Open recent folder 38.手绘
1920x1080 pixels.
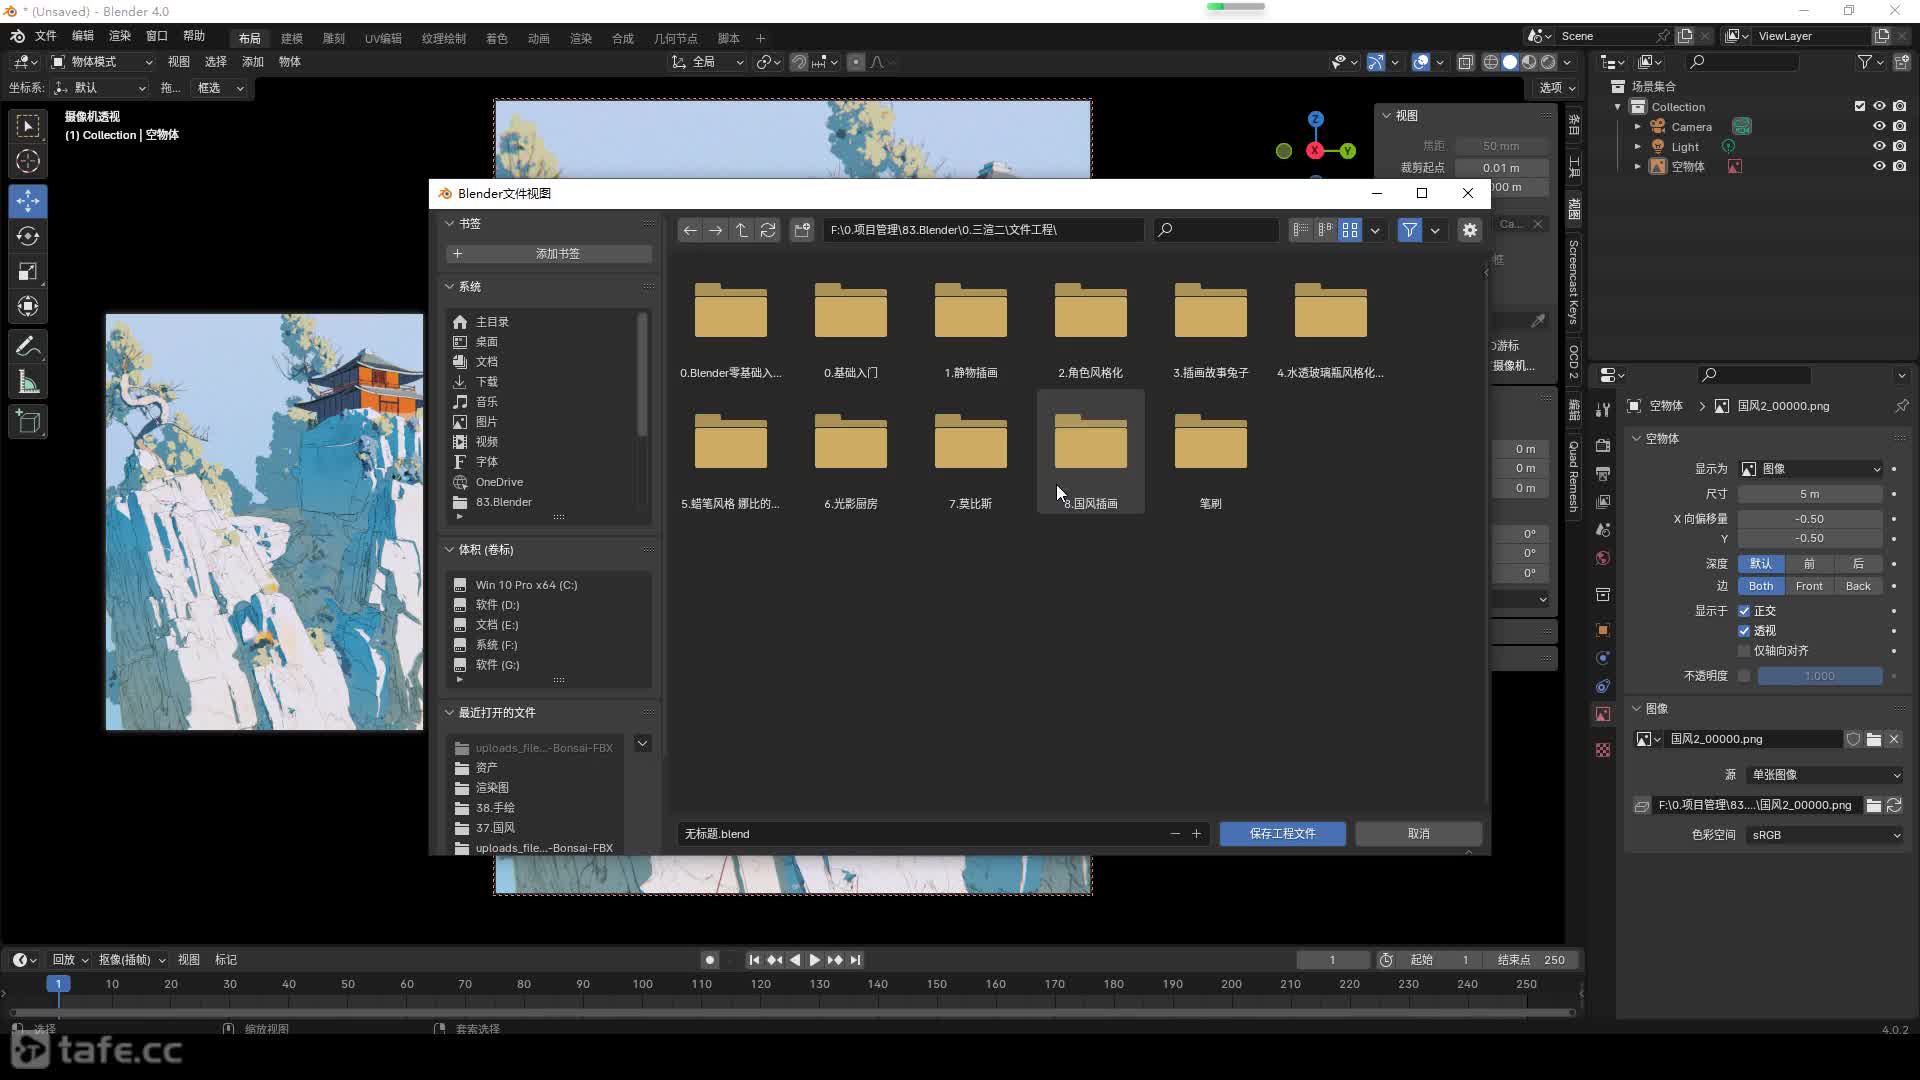point(495,808)
